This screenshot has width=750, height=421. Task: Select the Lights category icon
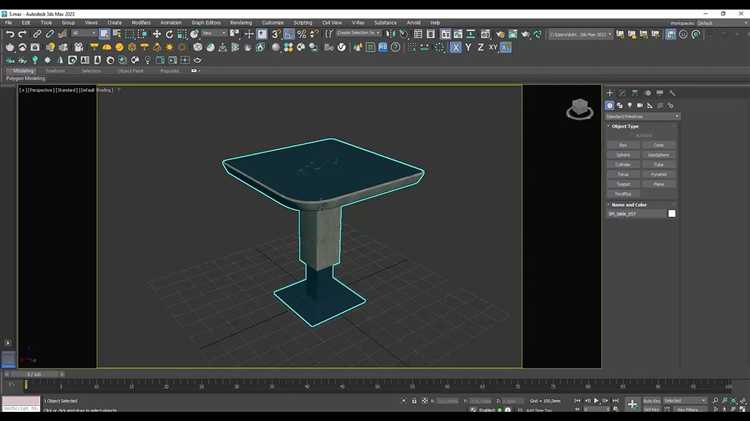(x=630, y=105)
